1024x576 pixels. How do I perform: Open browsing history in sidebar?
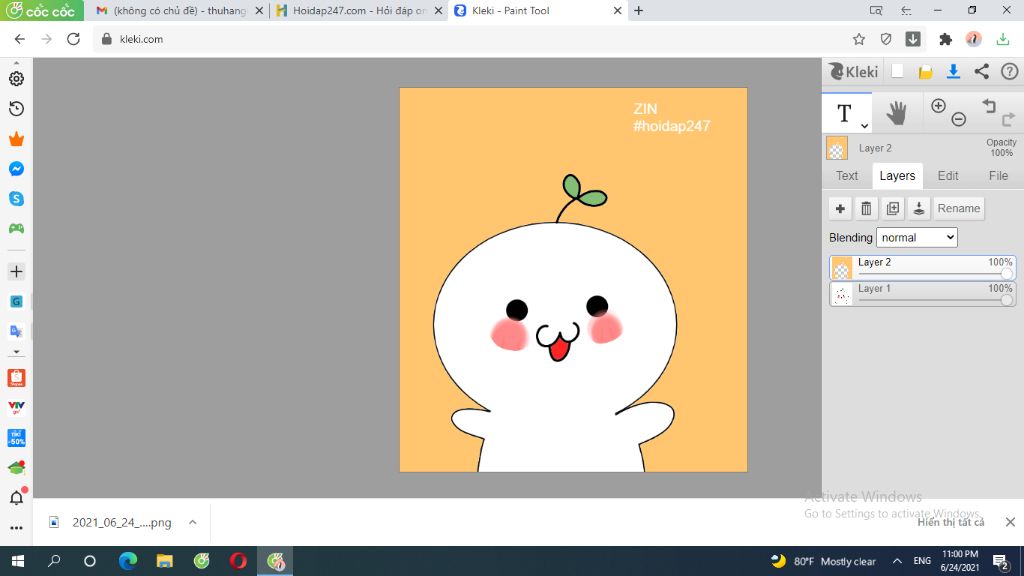tap(16, 108)
